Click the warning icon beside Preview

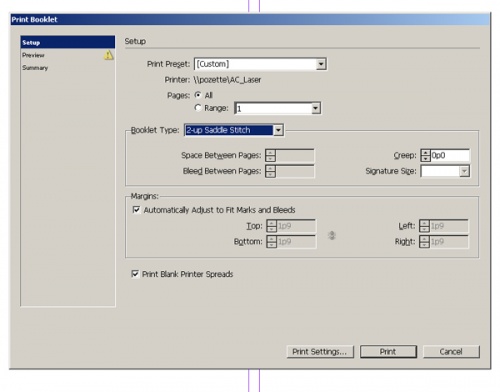[x=109, y=55]
